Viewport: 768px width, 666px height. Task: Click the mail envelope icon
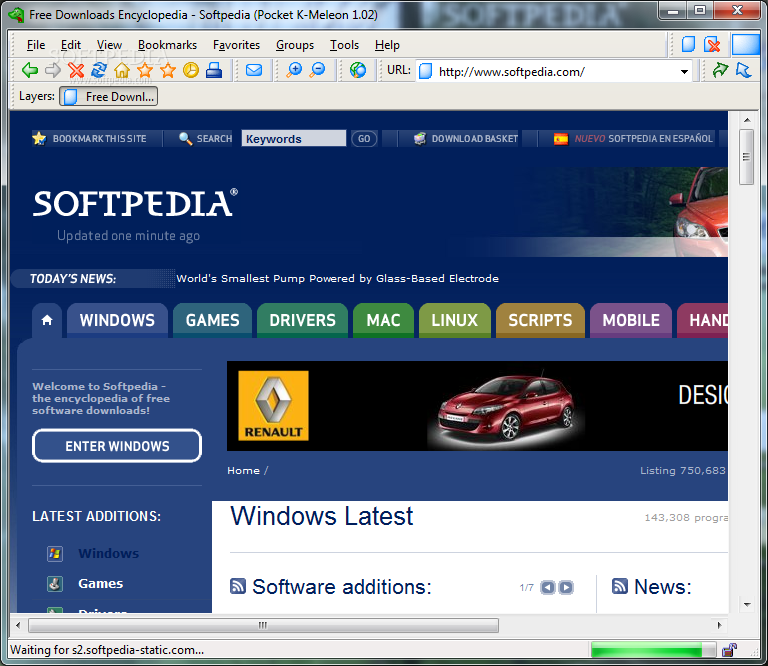[x=254, y=71]
